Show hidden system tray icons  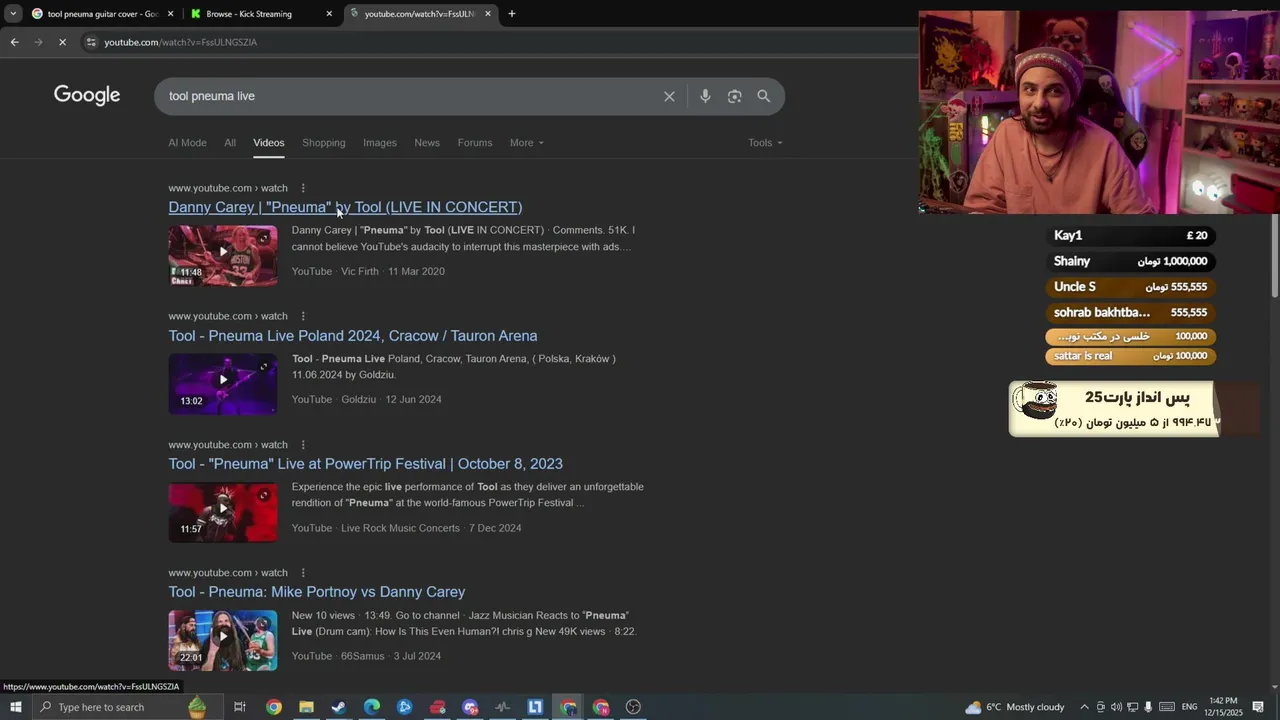click(x=1084, y=707)
